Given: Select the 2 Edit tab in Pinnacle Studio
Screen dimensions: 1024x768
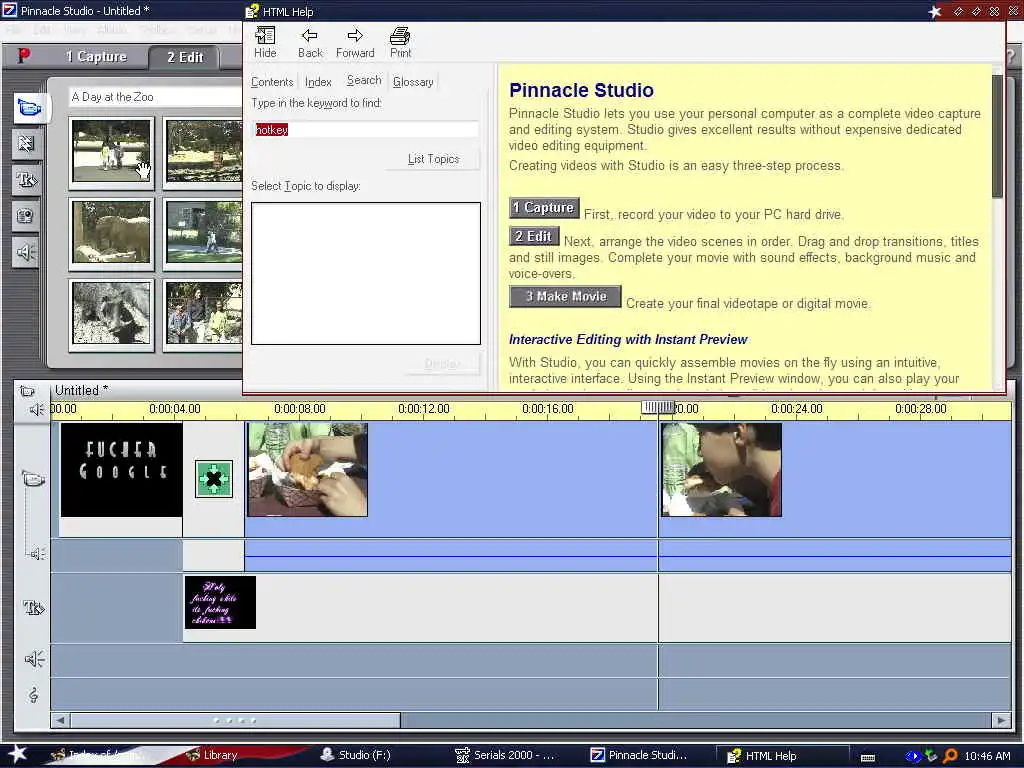Looking at the screenshot, I should pos(185,57).
